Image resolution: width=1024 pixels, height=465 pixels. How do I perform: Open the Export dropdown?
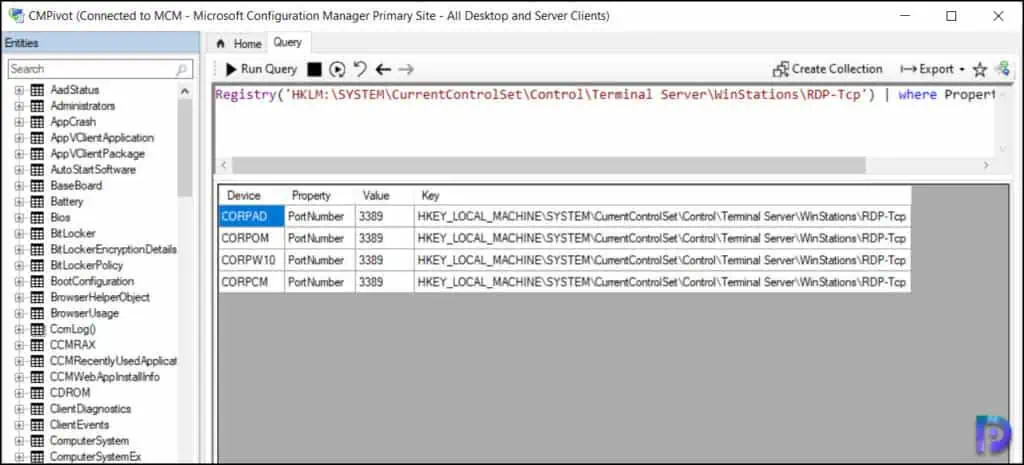tap(933, 69)
